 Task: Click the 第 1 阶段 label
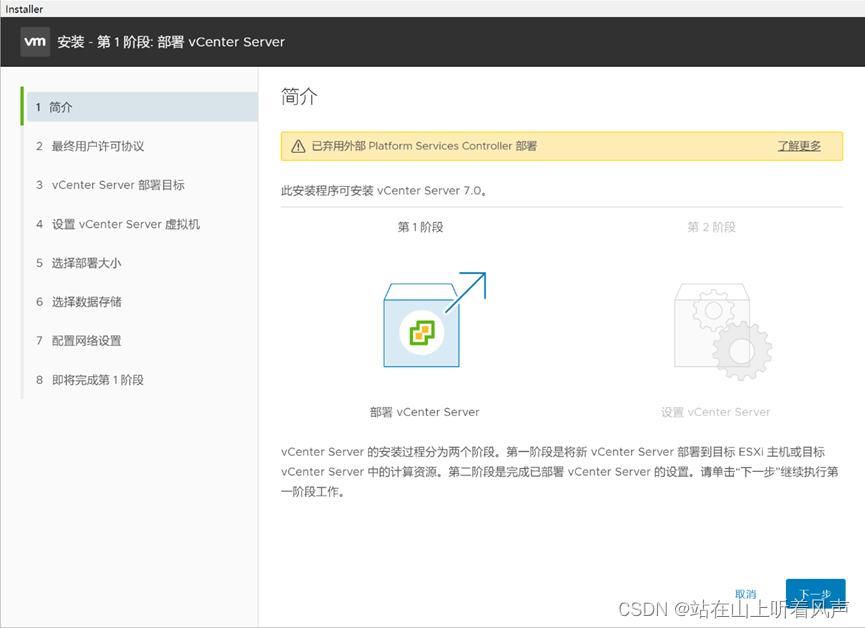point(420,227)
